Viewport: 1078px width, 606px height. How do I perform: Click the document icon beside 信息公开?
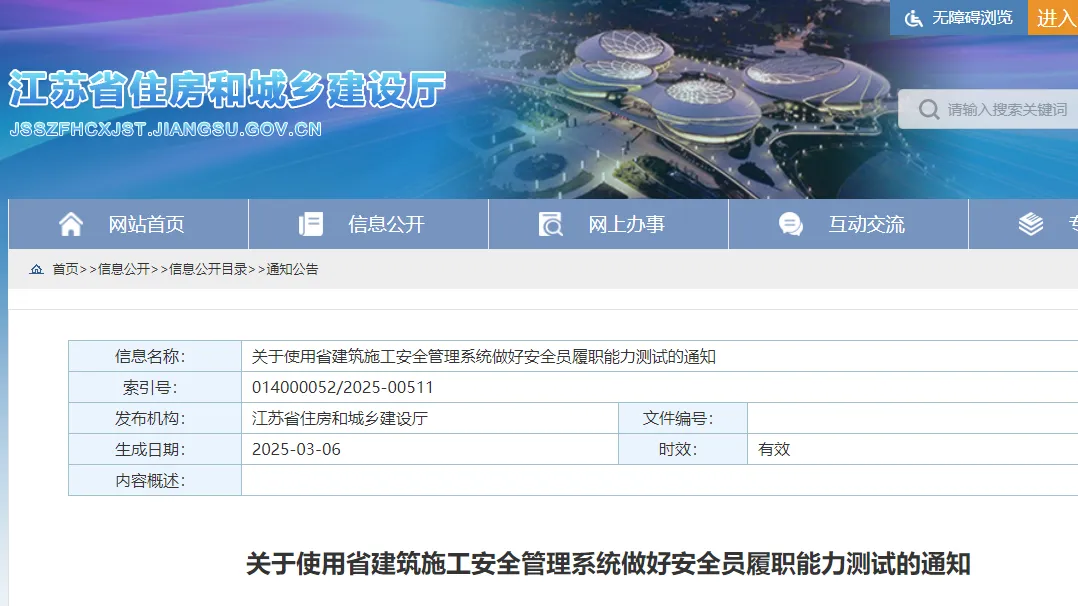(311, 223)
